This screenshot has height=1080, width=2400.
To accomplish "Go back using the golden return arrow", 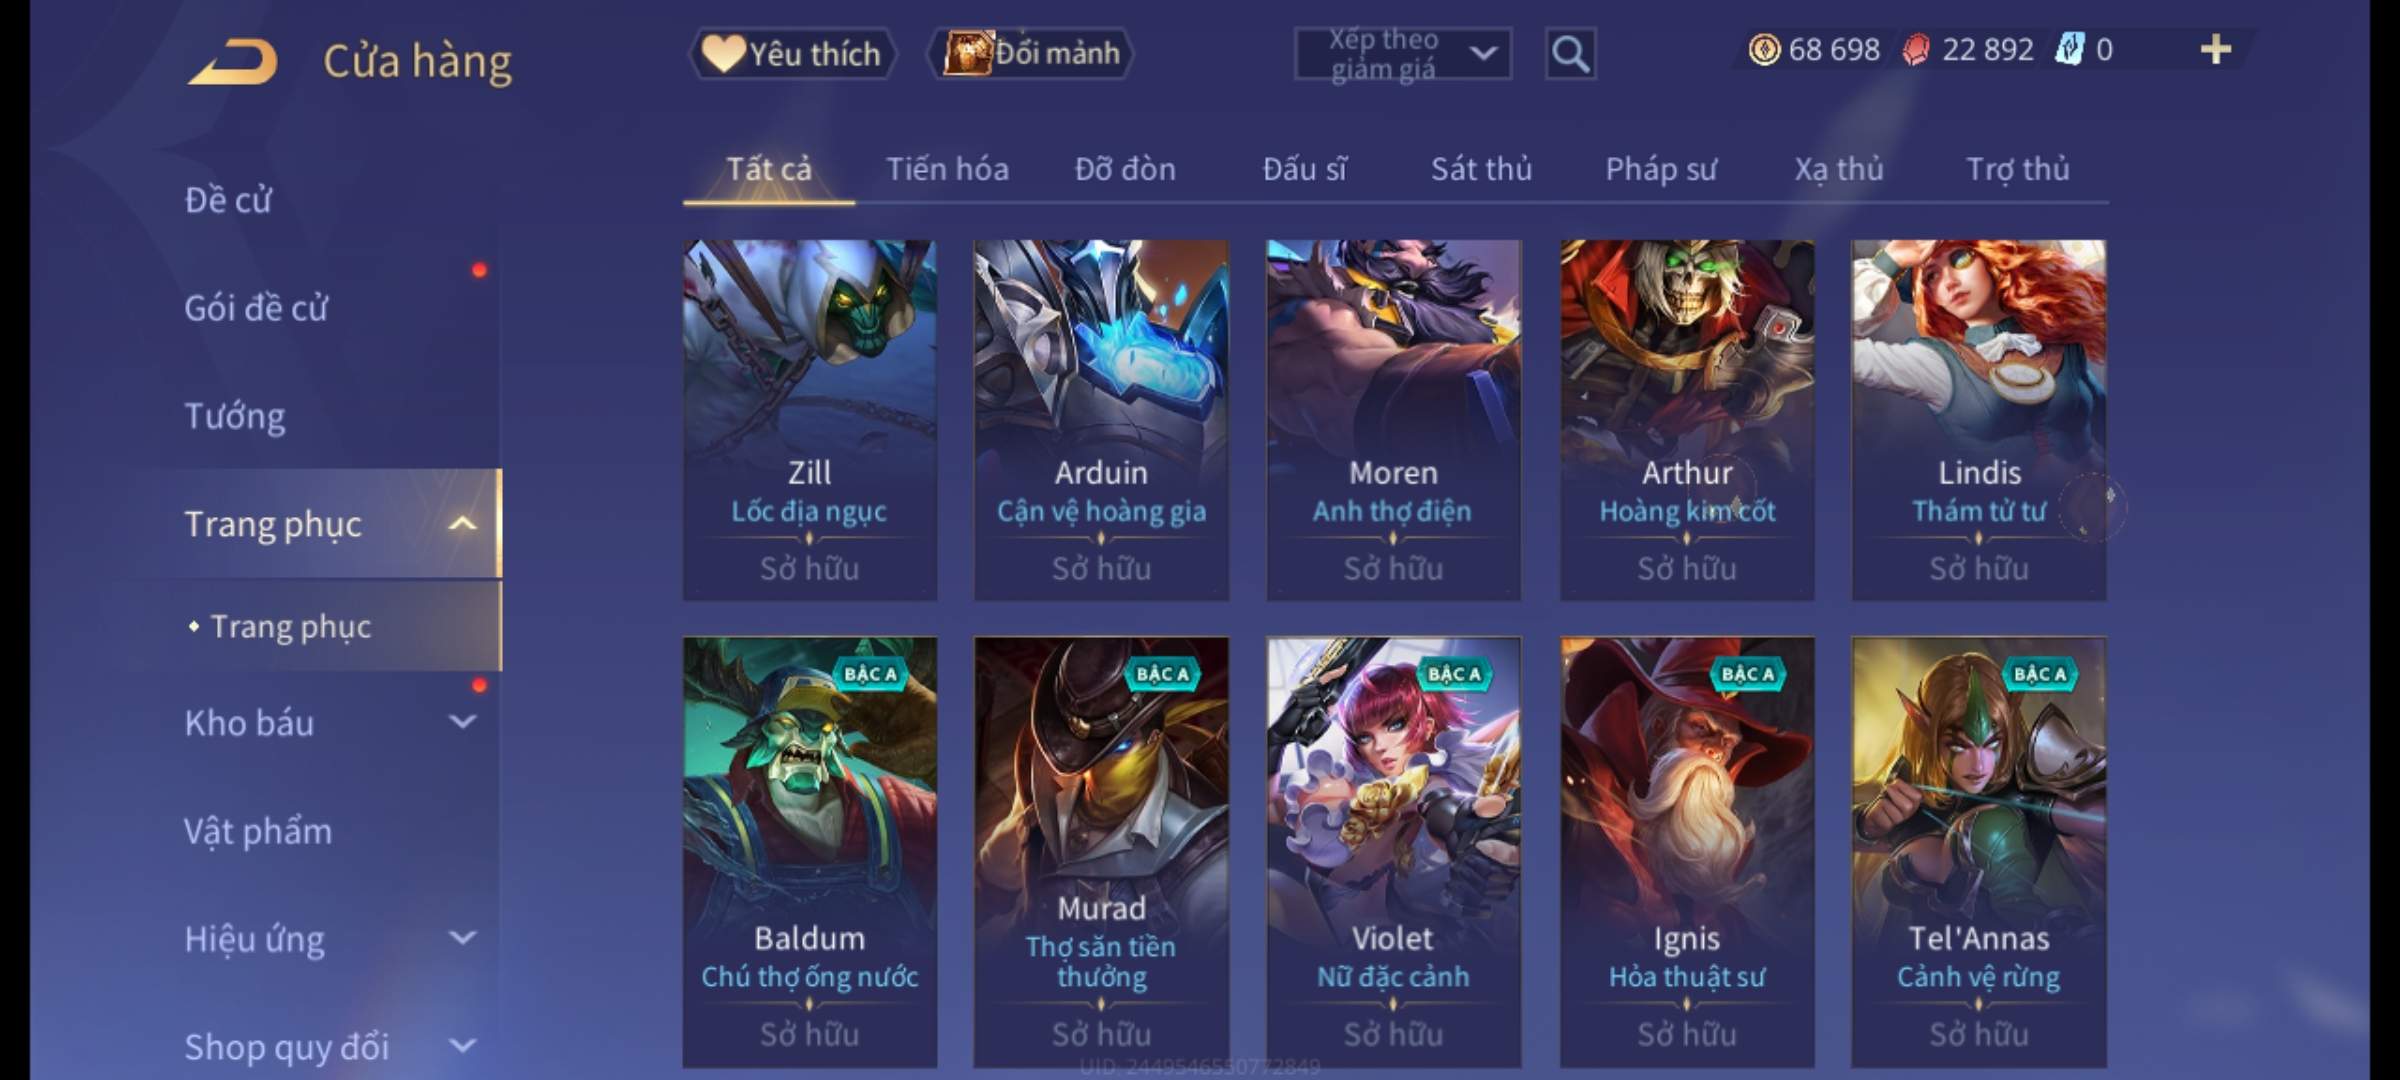I will tap(232, 62).
